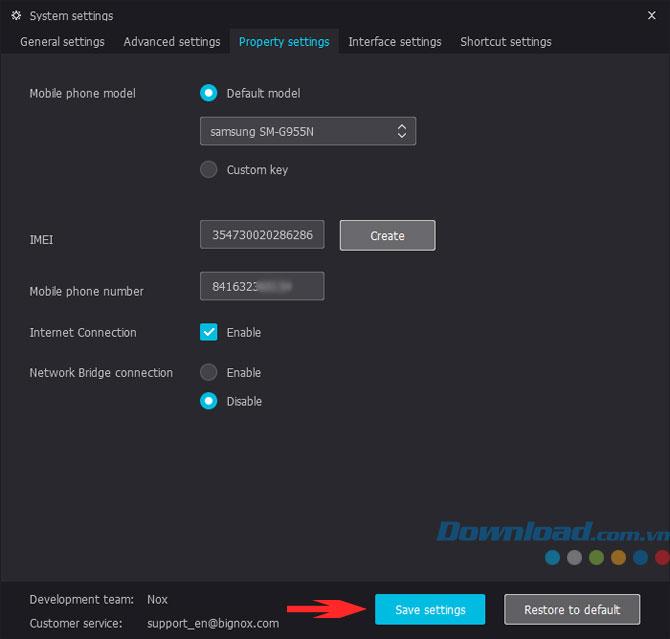Screen dimensions: 670x639
Task: Click the Save settings button
Action: click(x=430, y=609)
